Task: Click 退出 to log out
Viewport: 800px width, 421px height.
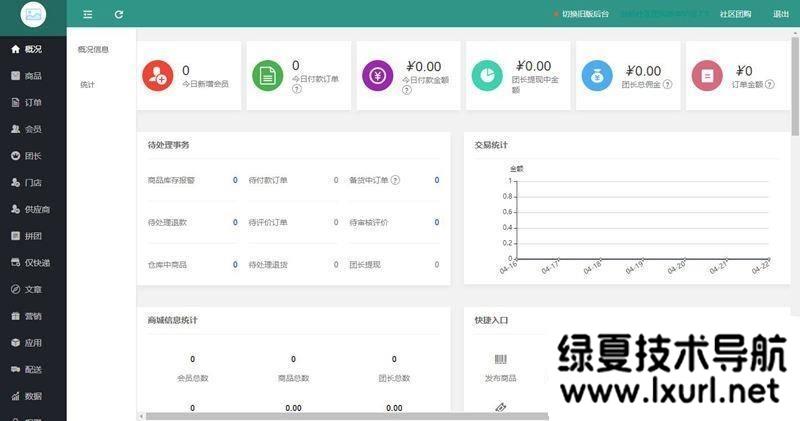Action: pos(780,14)
